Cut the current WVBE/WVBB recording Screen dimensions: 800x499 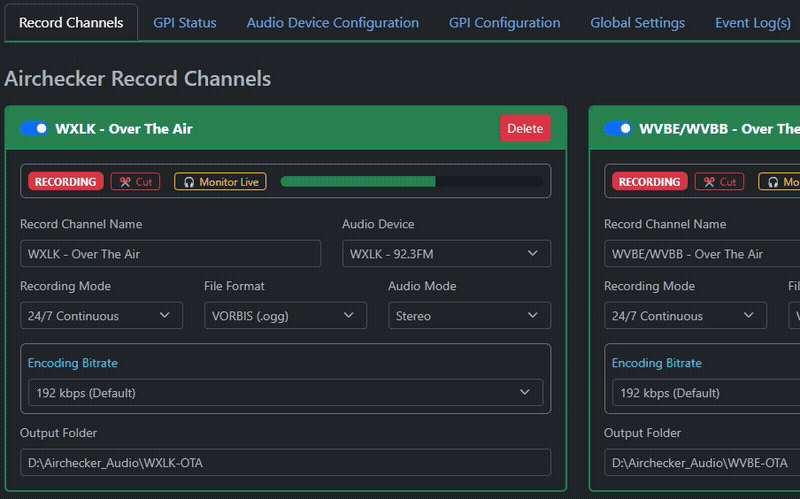(719, 182)
